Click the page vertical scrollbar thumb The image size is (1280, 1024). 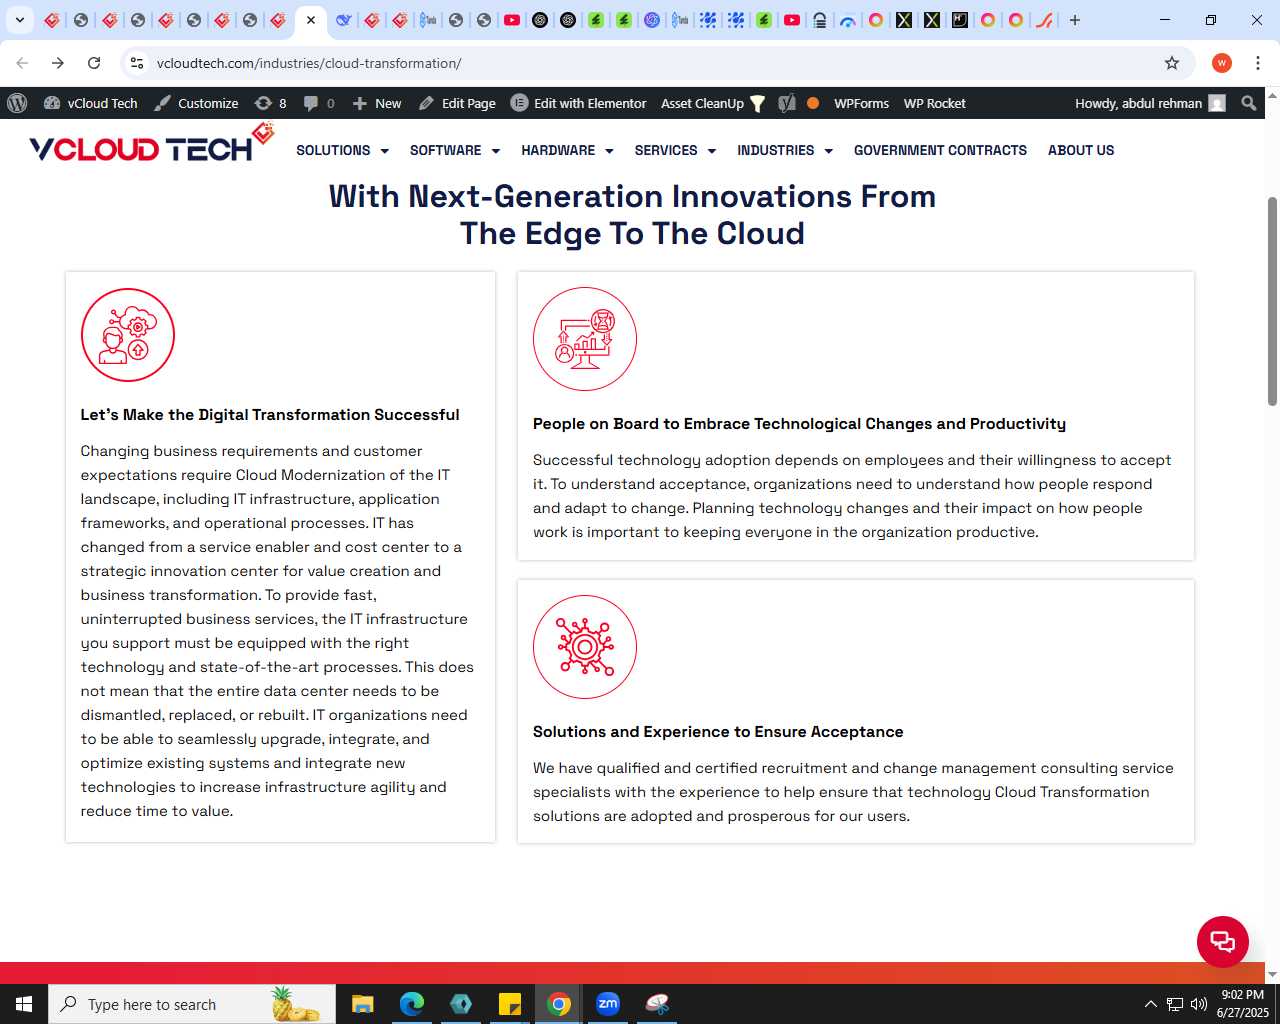[x=1272, y=300]
